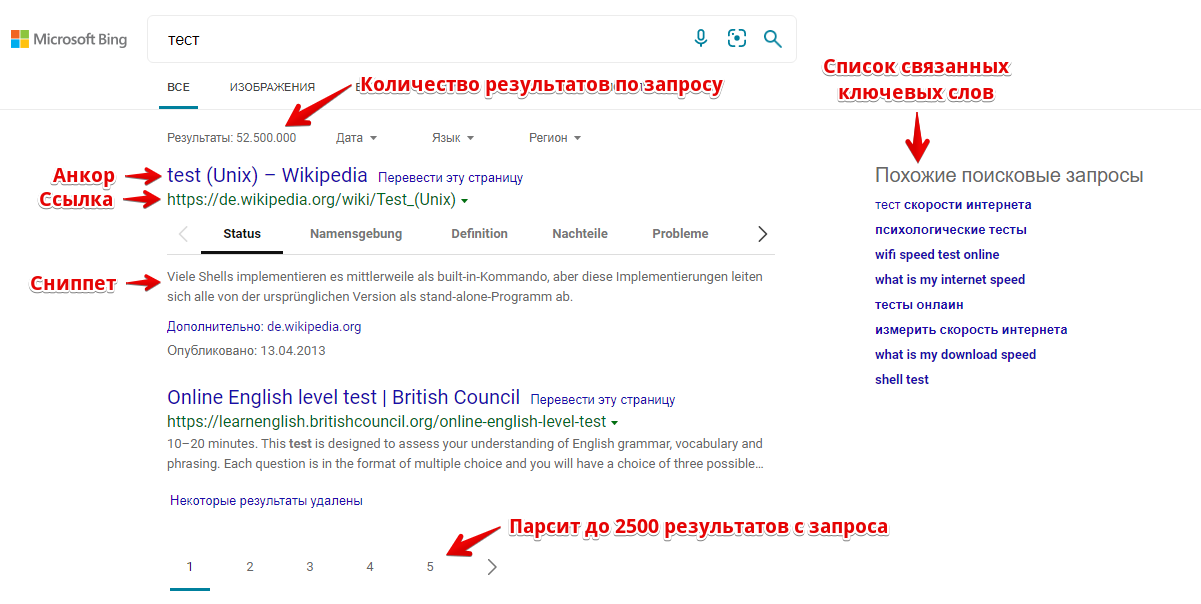Viewport: 1201px width, 604px height.
Task: Go to results page 5
Action: tap(430, 567)
